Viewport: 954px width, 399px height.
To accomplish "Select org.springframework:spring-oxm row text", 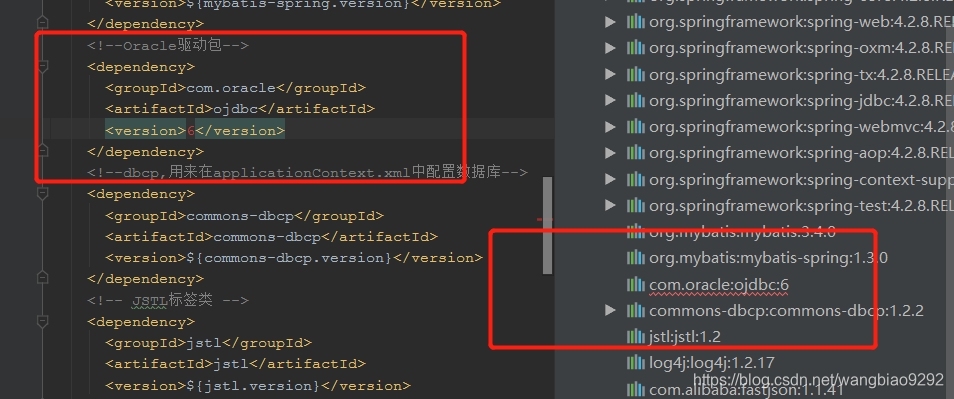I will 801,48.
